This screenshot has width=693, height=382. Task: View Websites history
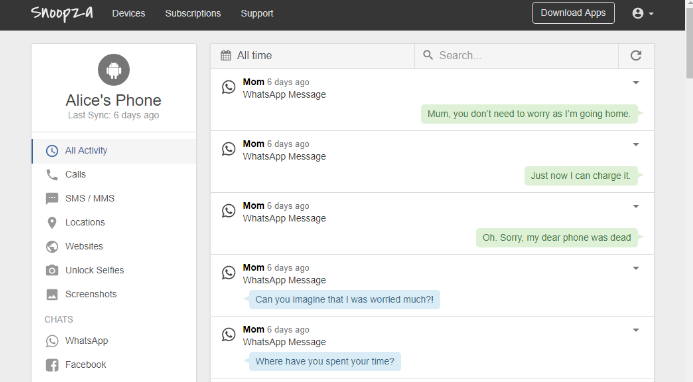pyautogui.click(x=114, y=246)
